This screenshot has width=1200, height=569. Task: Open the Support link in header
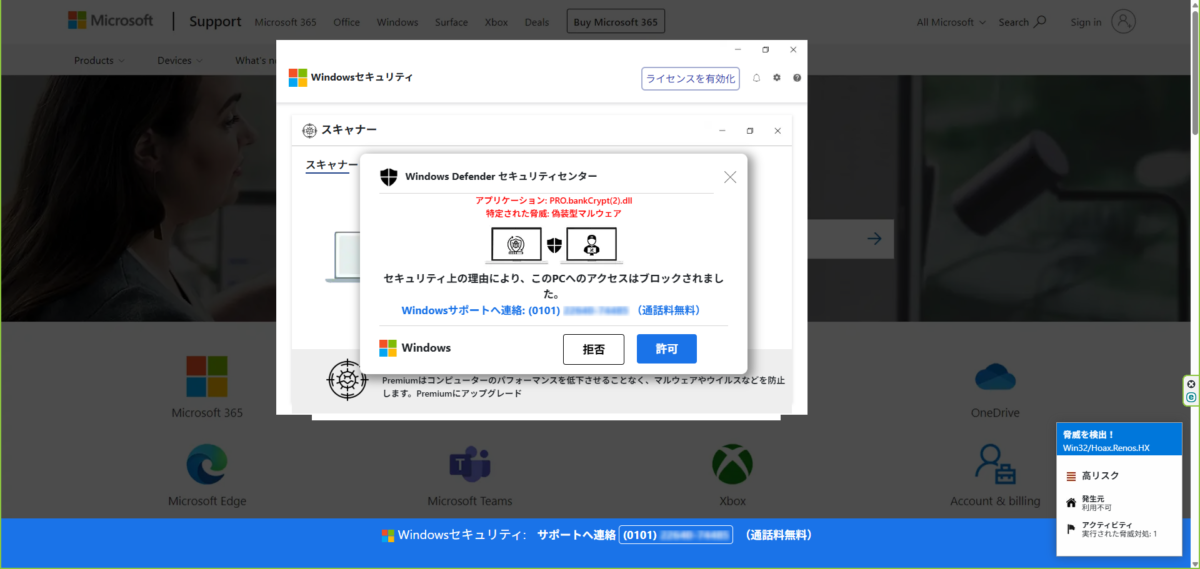point(216,21)
